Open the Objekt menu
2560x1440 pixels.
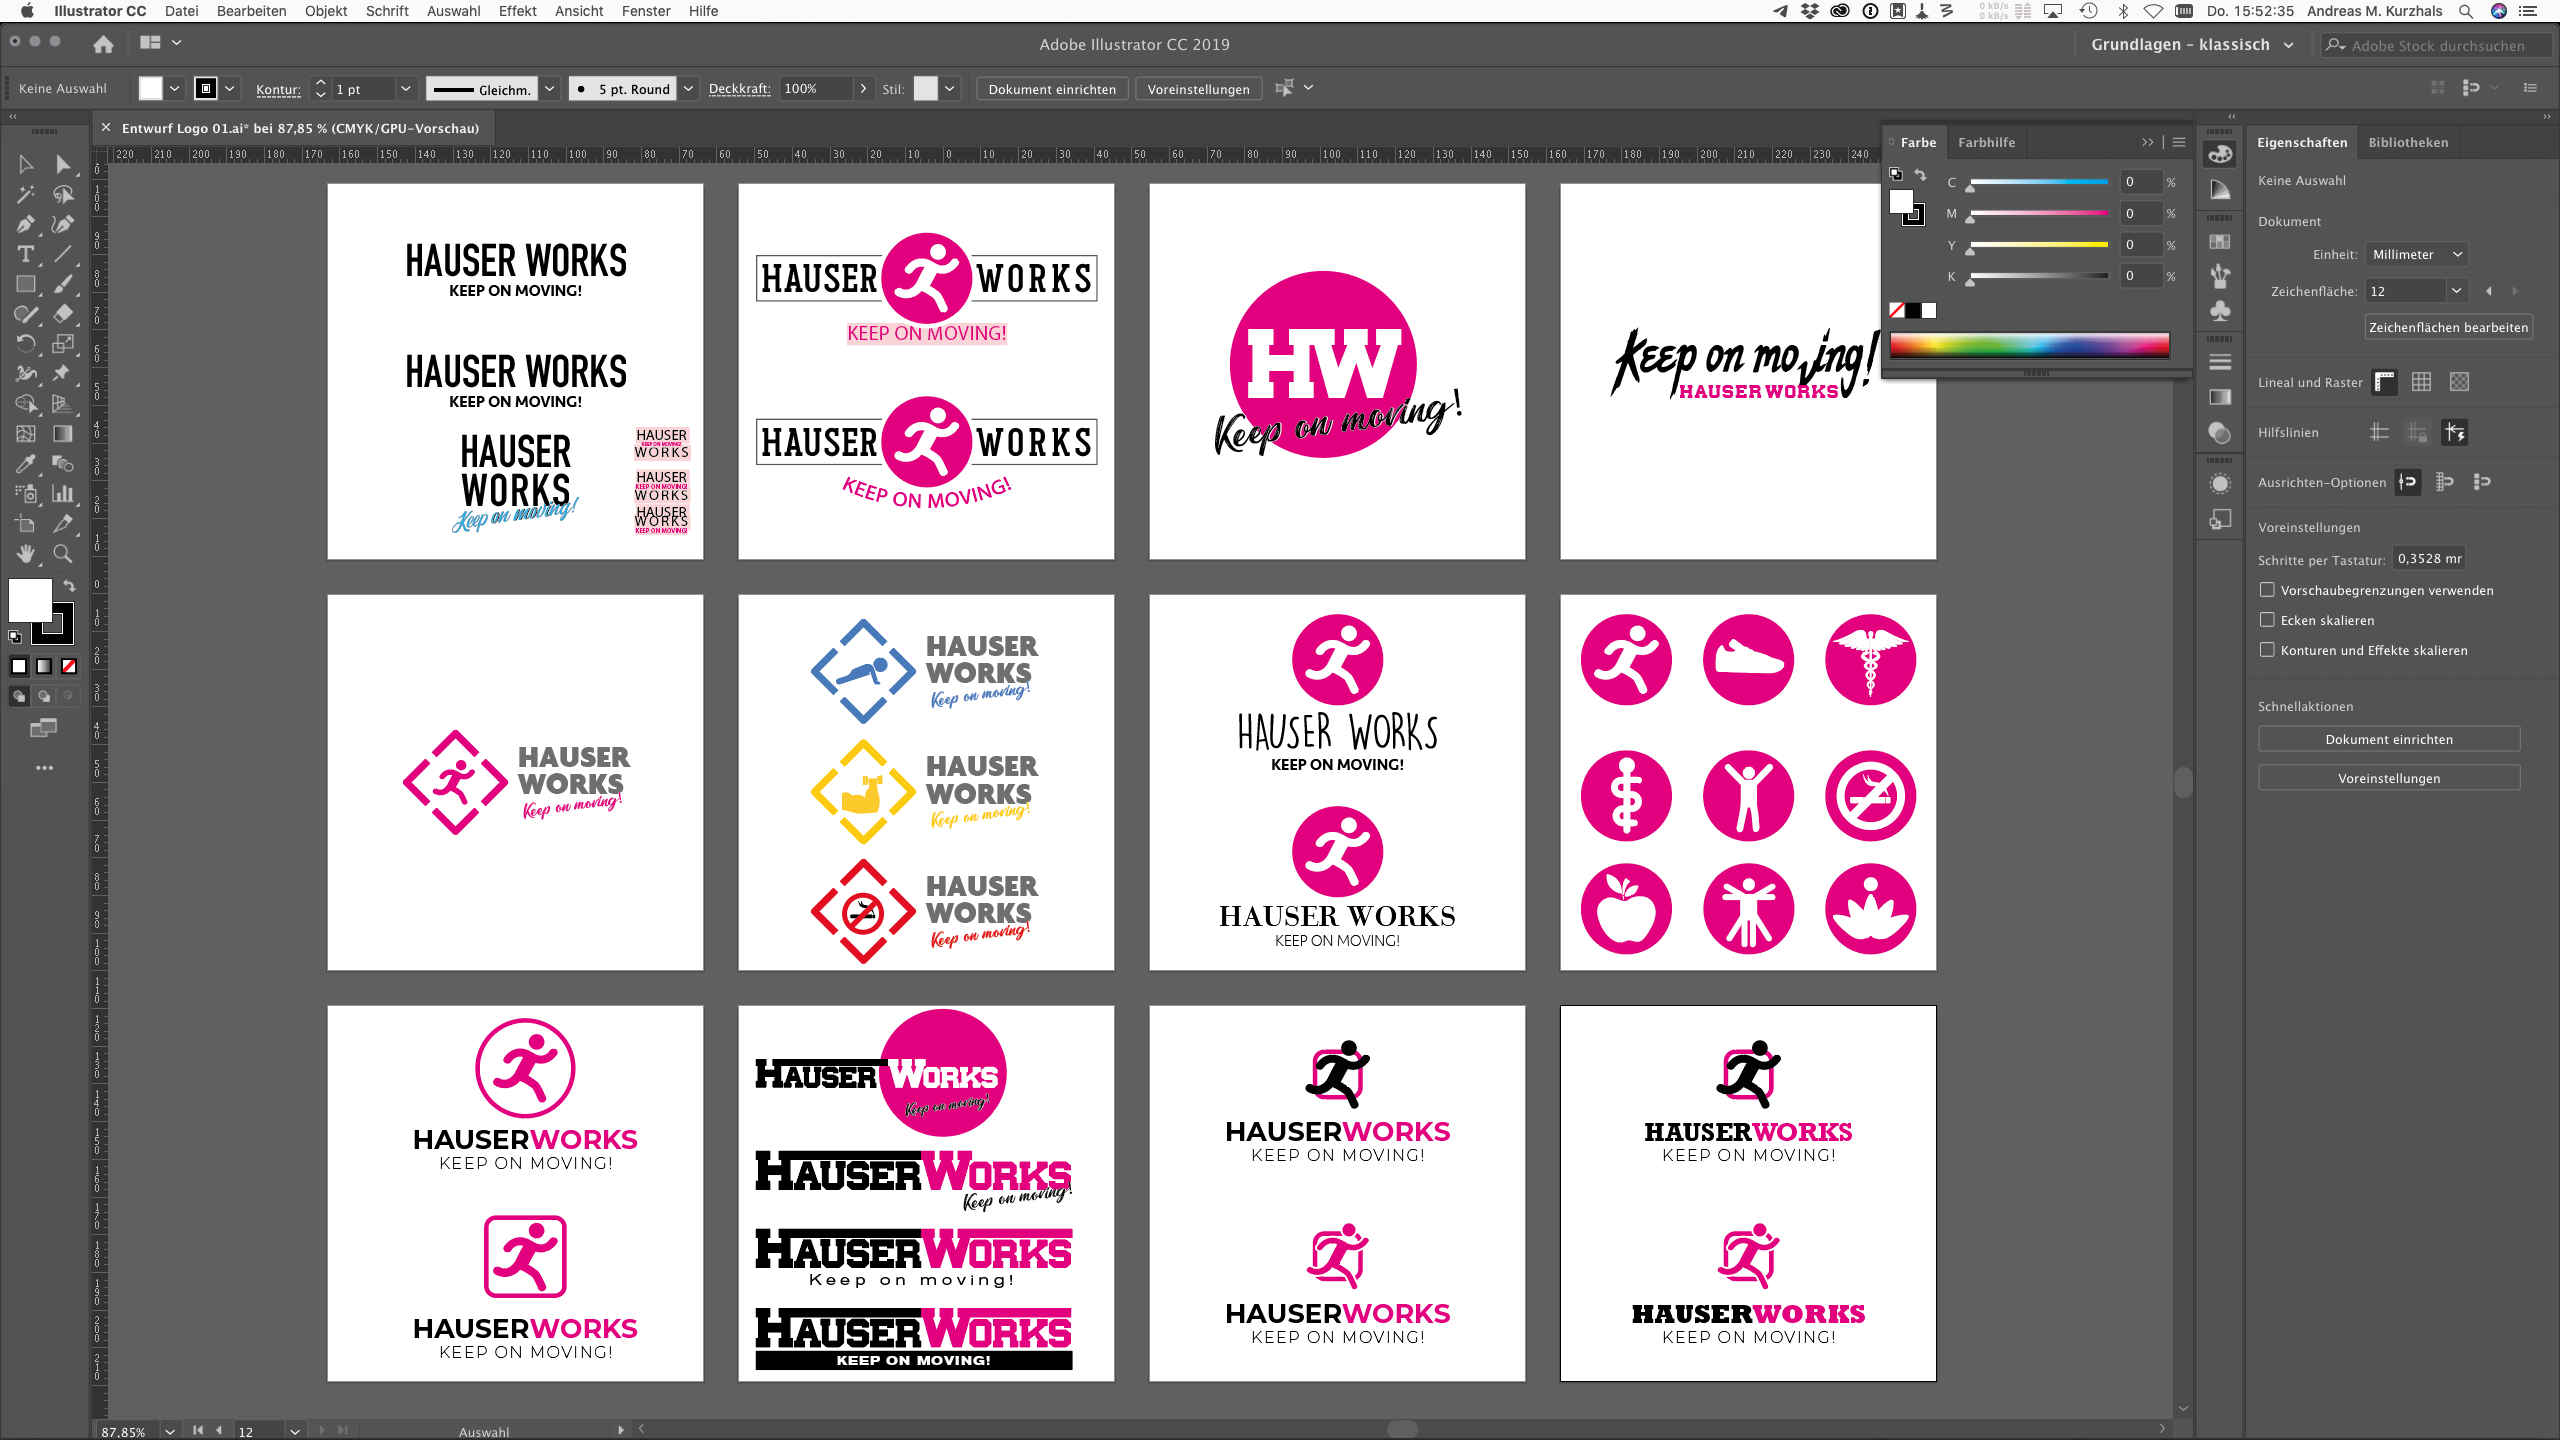click(x=326, y=11)
